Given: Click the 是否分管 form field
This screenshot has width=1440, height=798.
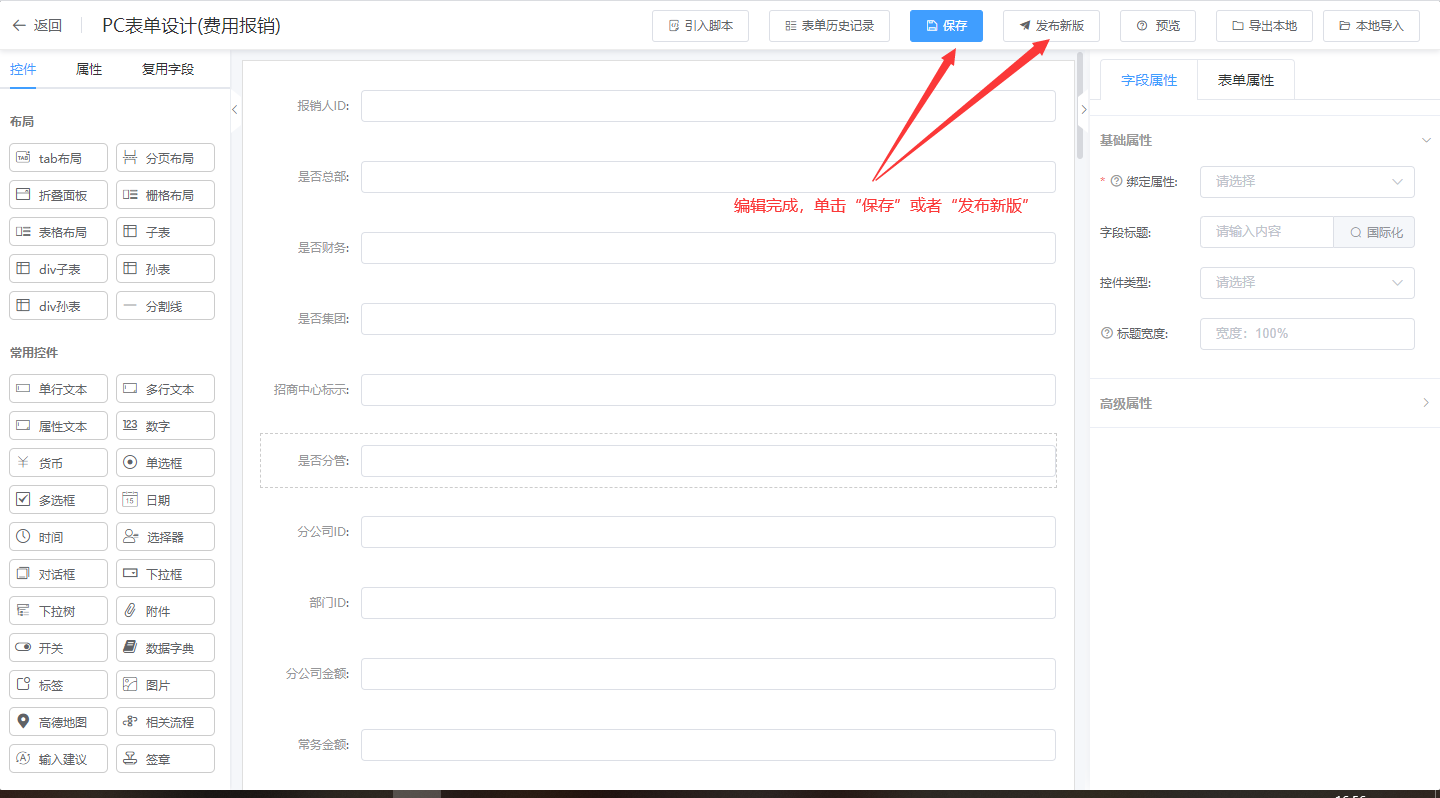Looking at the screenshot, I should (708, 461).
